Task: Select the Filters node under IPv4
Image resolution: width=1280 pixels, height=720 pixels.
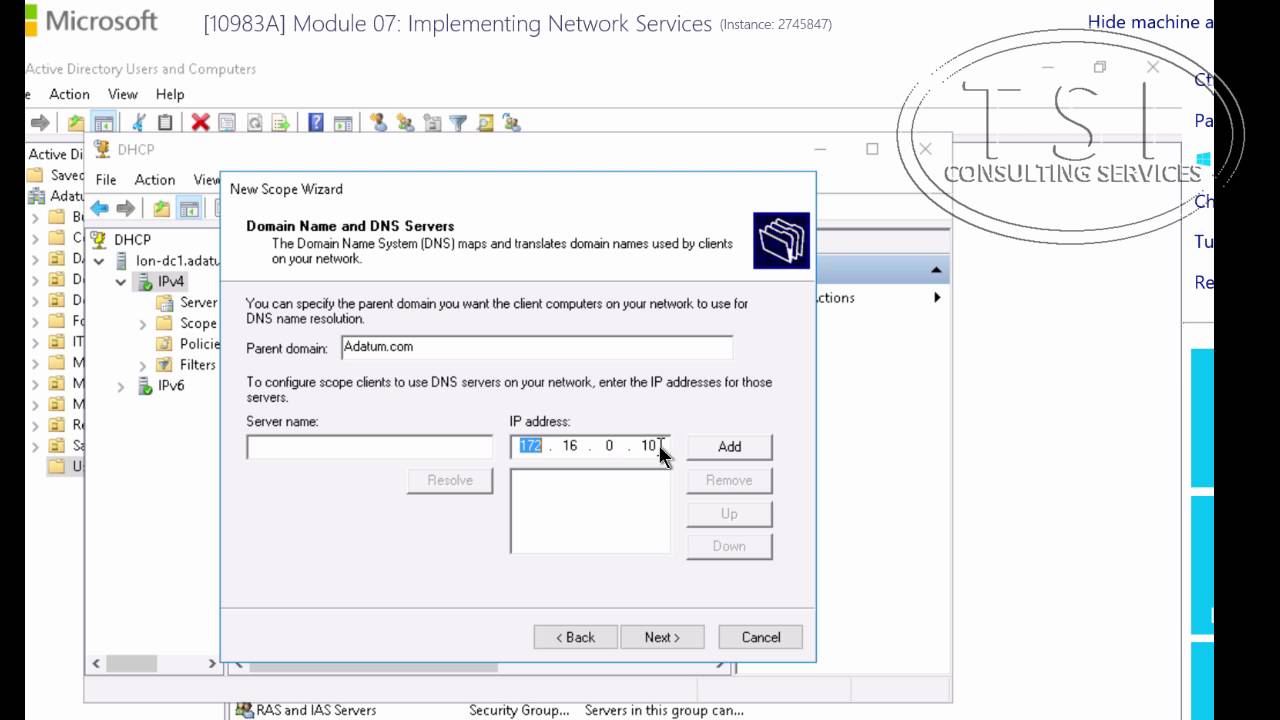Action: pos(198,365)
